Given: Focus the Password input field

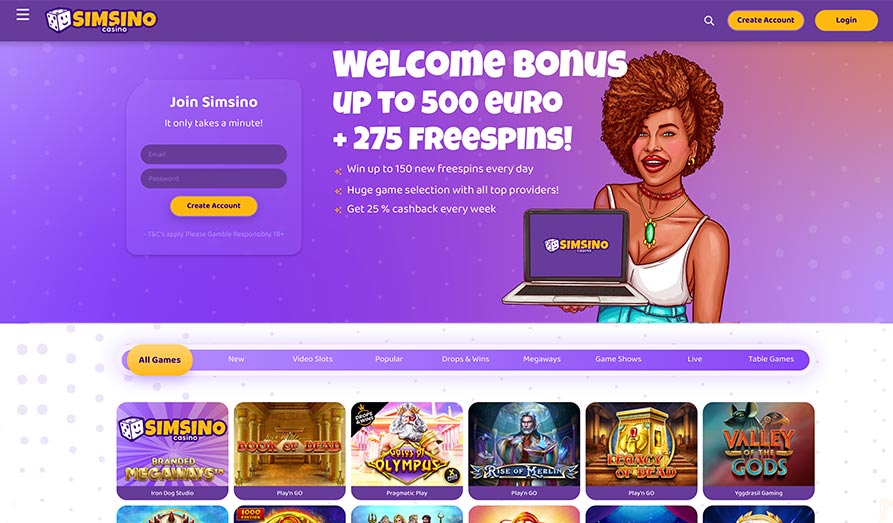Looking at the screenshot, I should (x=214, y=178).
